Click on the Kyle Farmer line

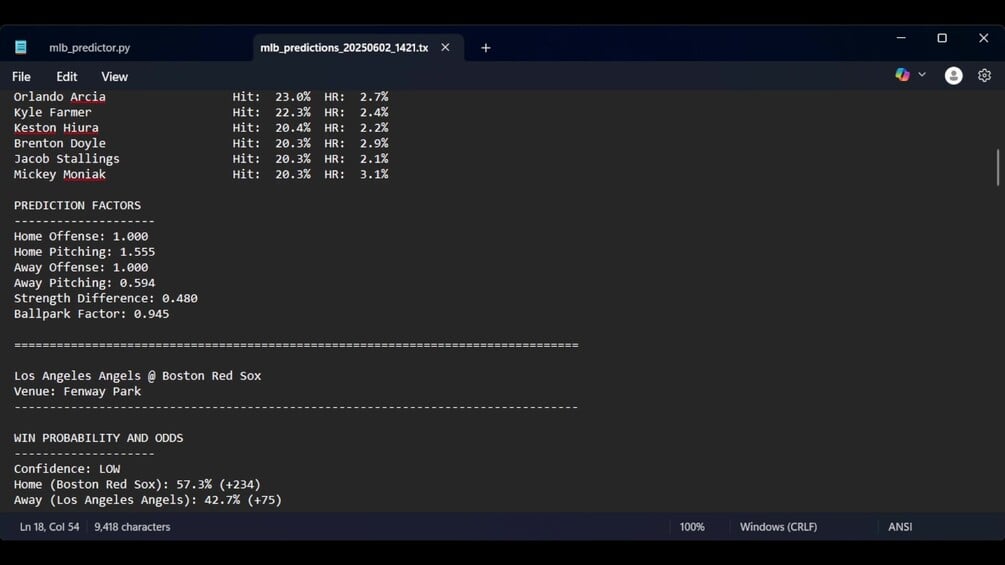201,112
